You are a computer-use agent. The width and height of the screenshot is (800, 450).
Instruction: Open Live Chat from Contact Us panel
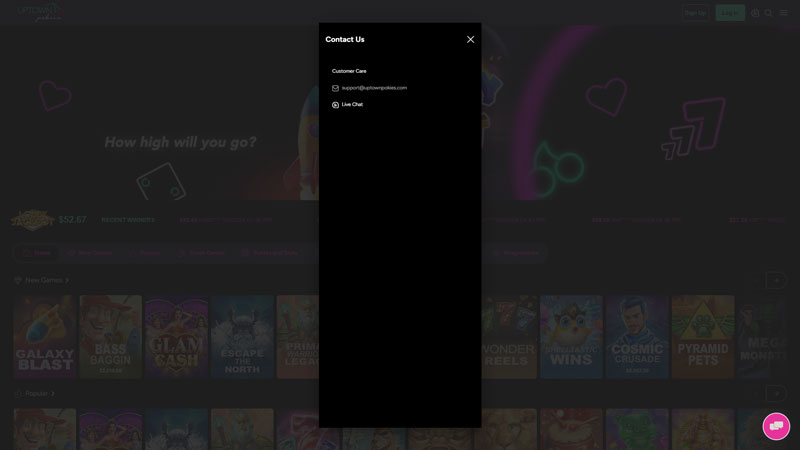pyautogui.click(x=352, y=105)
